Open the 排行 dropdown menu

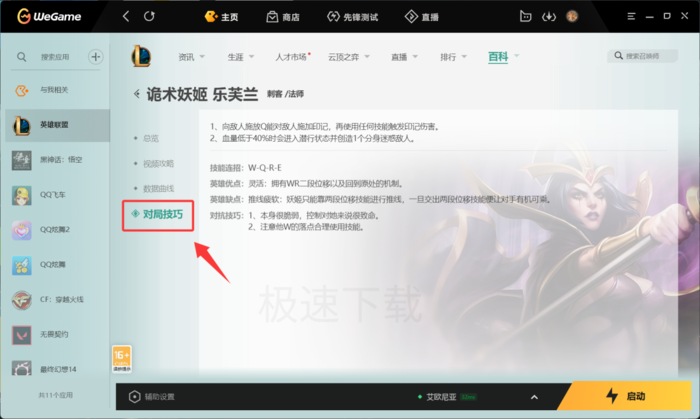coord(453,57)
